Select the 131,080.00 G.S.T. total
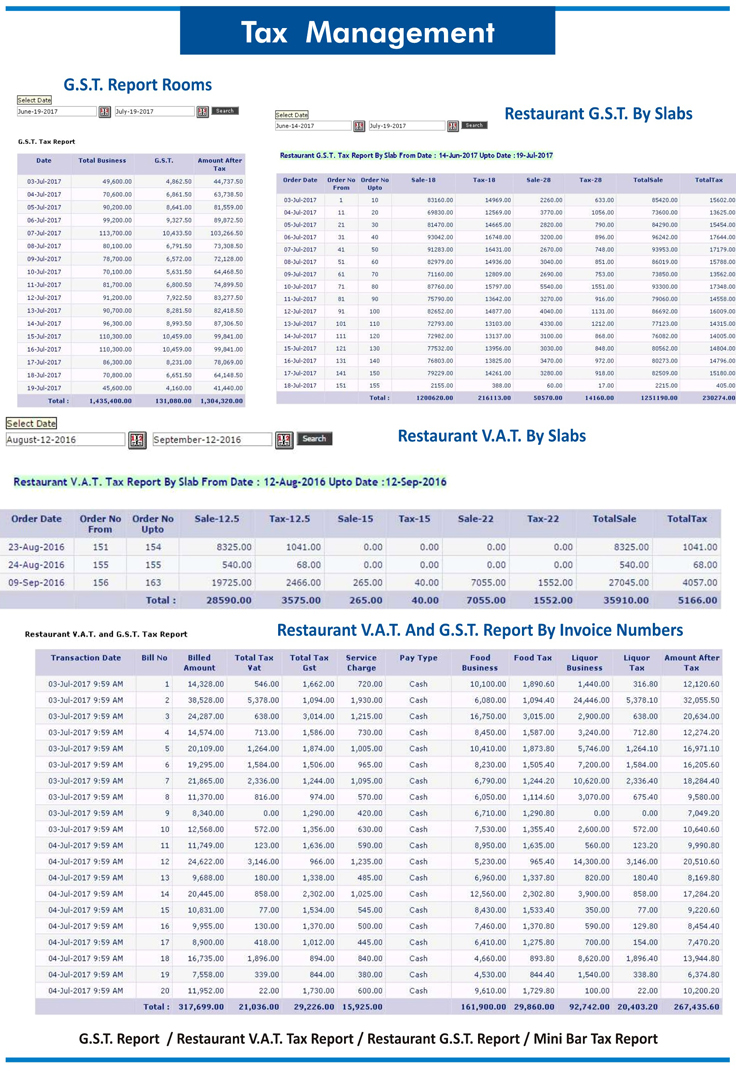Screen dimensions: 736x1071 [x=173, y=401]
